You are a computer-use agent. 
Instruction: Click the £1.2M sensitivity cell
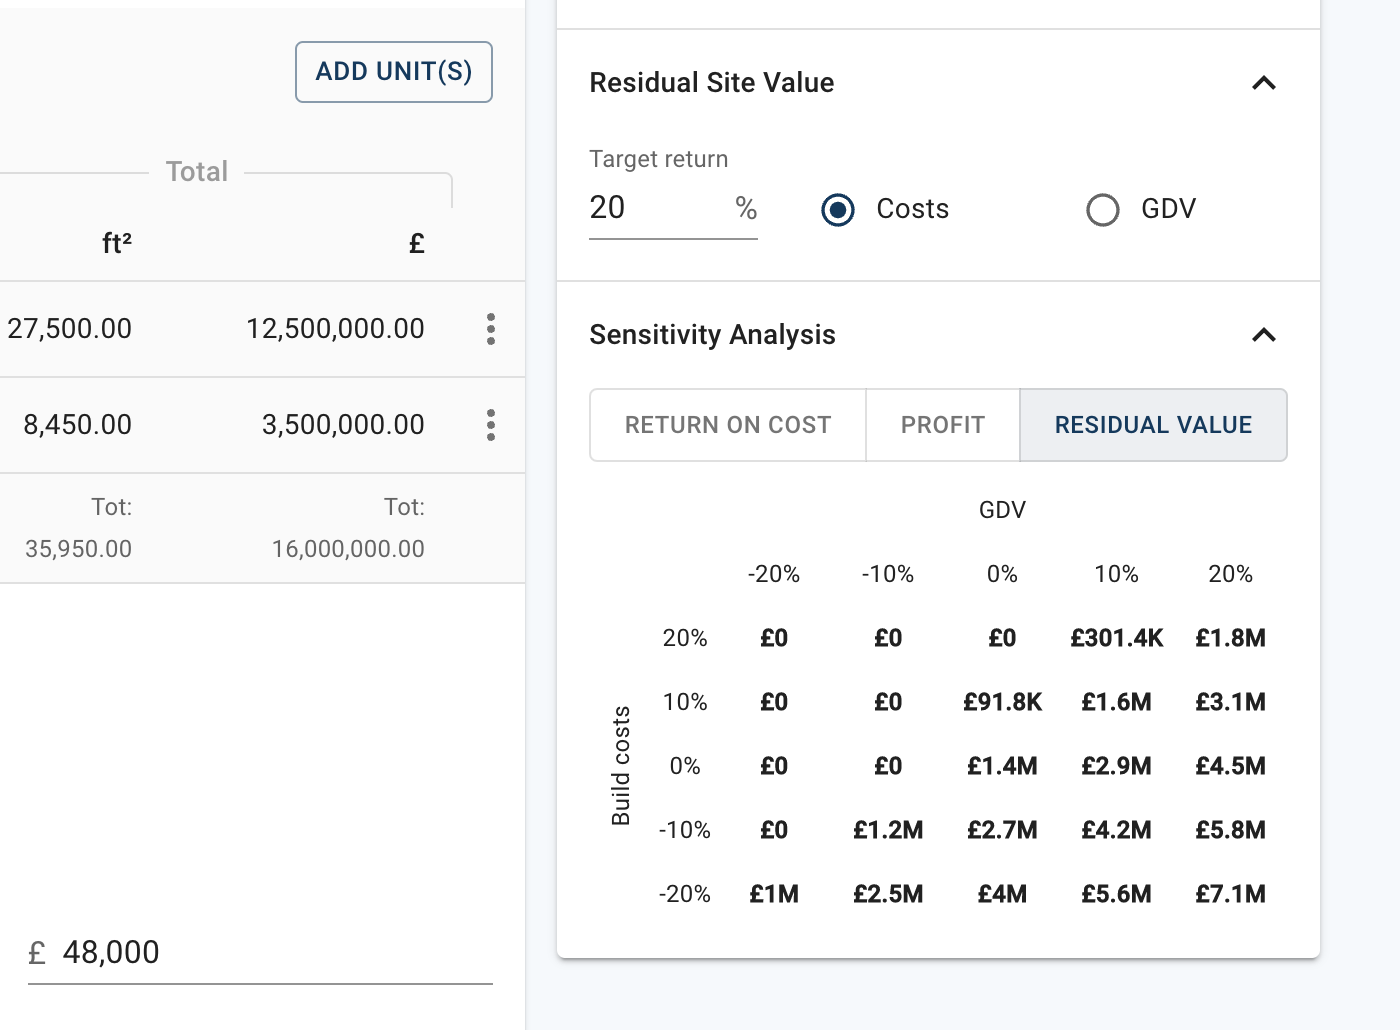[x=889, y=830]
